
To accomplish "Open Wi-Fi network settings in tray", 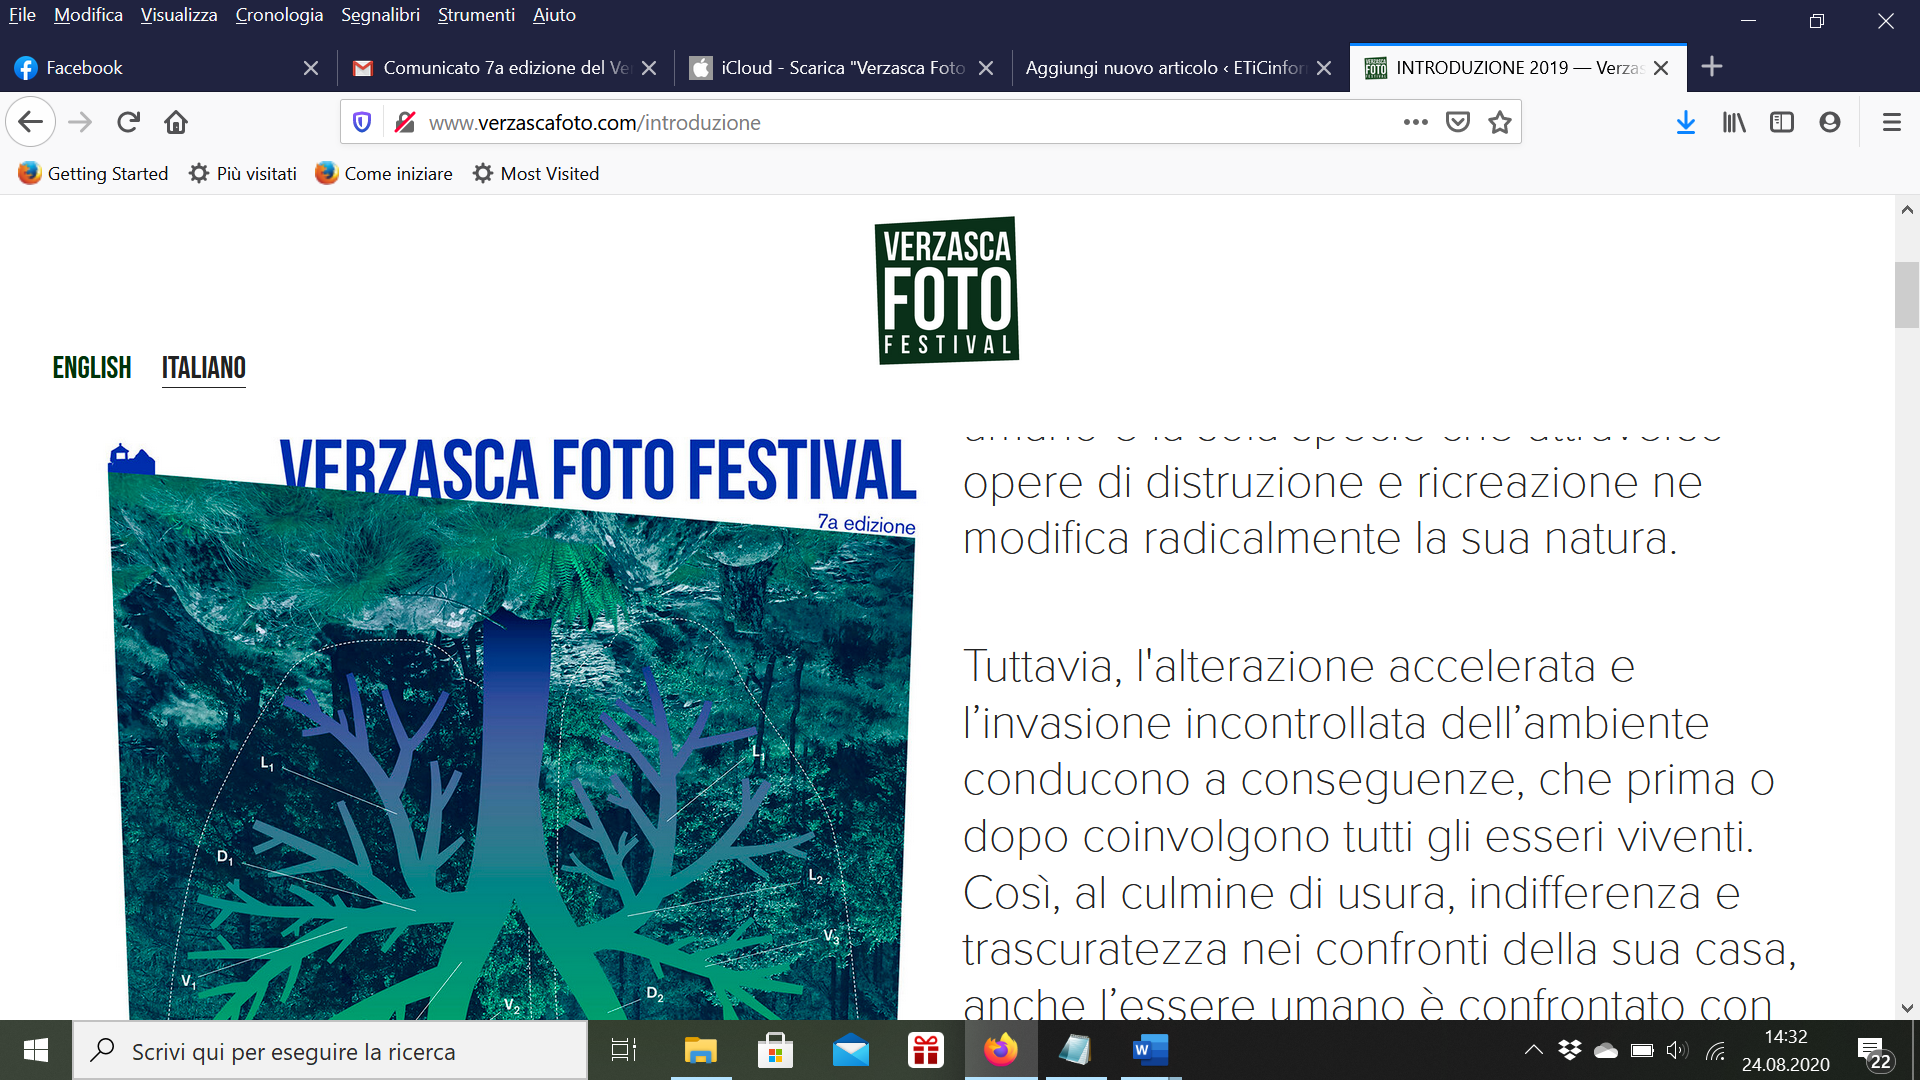I will (1716, 1050).
